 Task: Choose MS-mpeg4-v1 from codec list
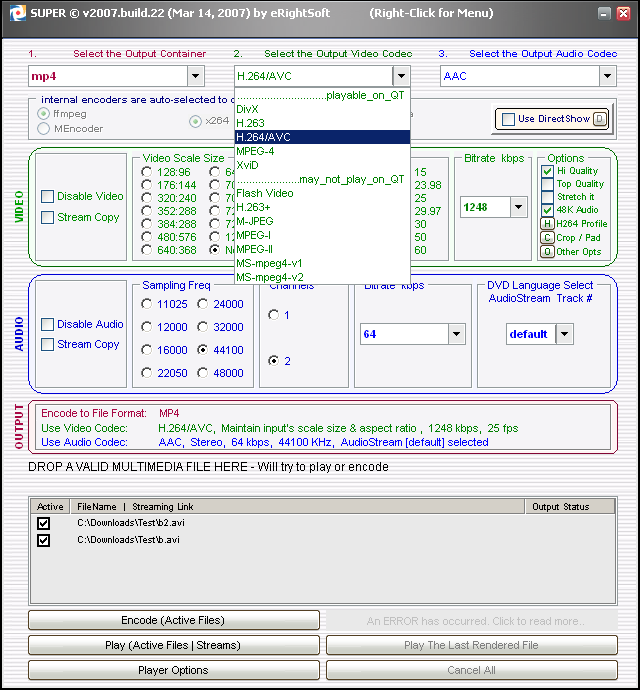point(323,264)
